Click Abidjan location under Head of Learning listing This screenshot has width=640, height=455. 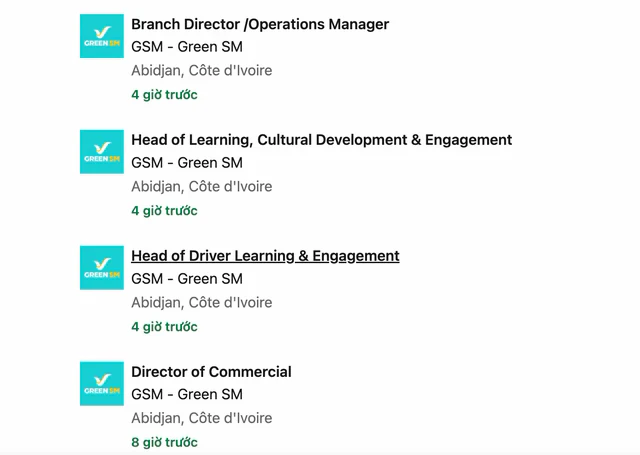point(202,186)
